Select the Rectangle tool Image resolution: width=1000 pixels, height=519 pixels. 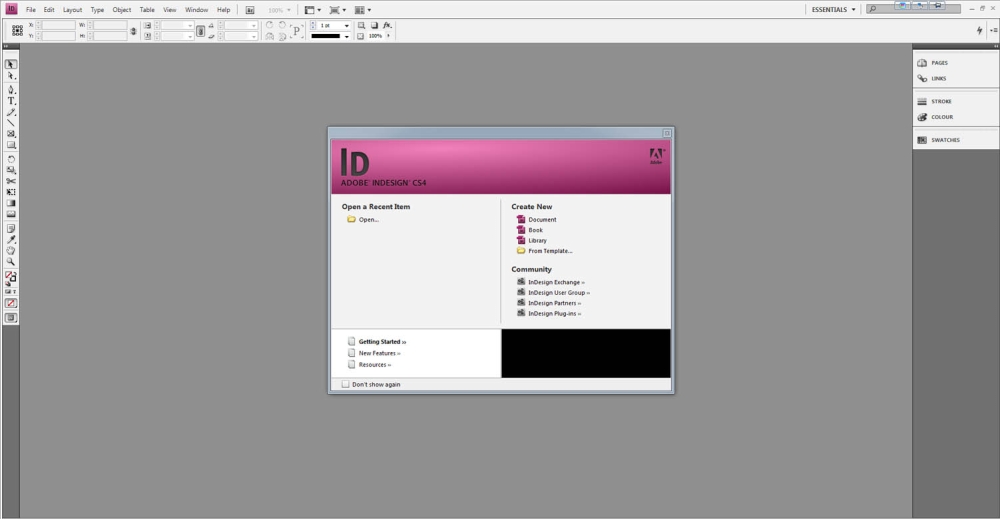pyautogui.click(x=11, y=145)
